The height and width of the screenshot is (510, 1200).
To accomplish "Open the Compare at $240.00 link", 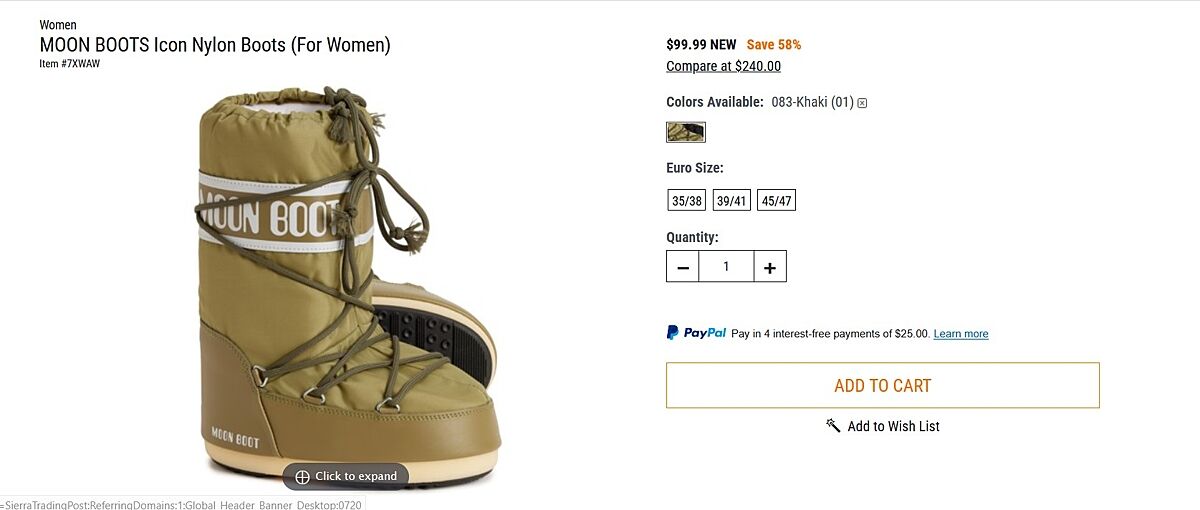I will (x=723, y=66).
